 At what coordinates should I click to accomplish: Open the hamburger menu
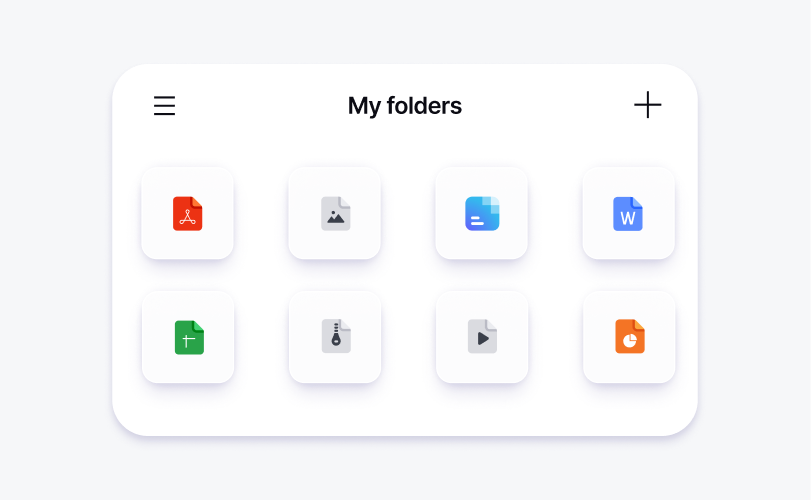click(164, 106)
